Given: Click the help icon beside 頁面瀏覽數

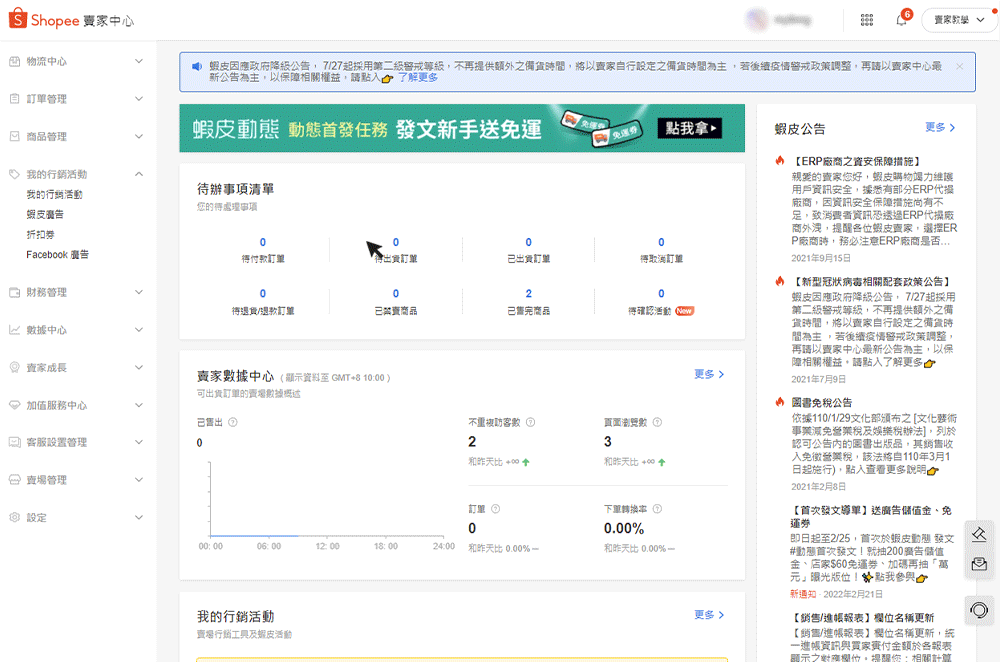Looking at the screenshot, I should 657,422.
